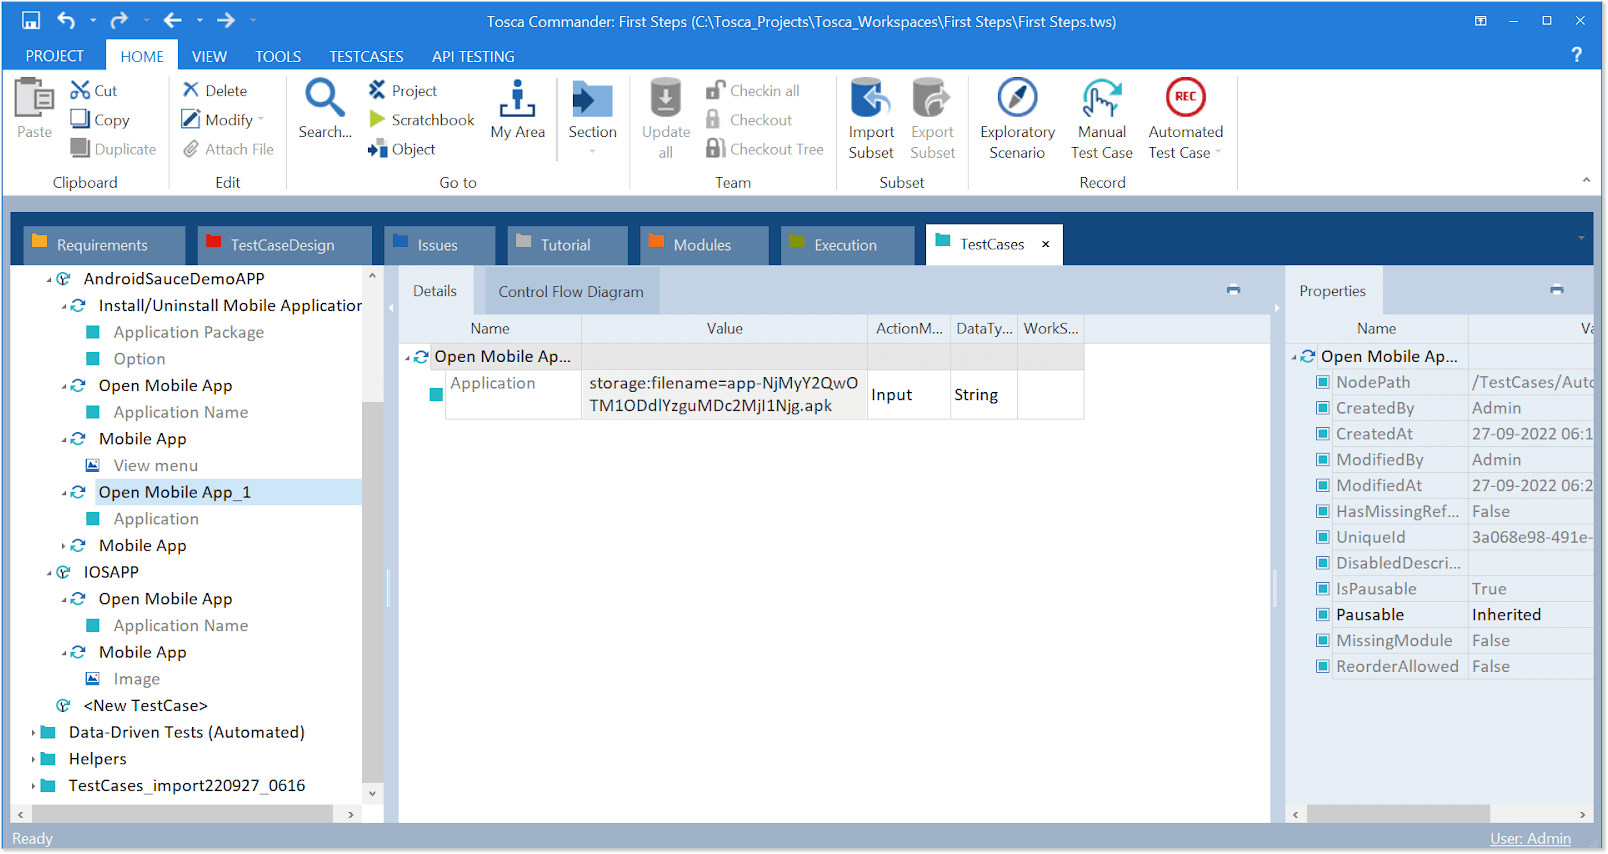
Task: Click the Search magnifier icon
Action: pyautogui.click(x=325, y=98)
